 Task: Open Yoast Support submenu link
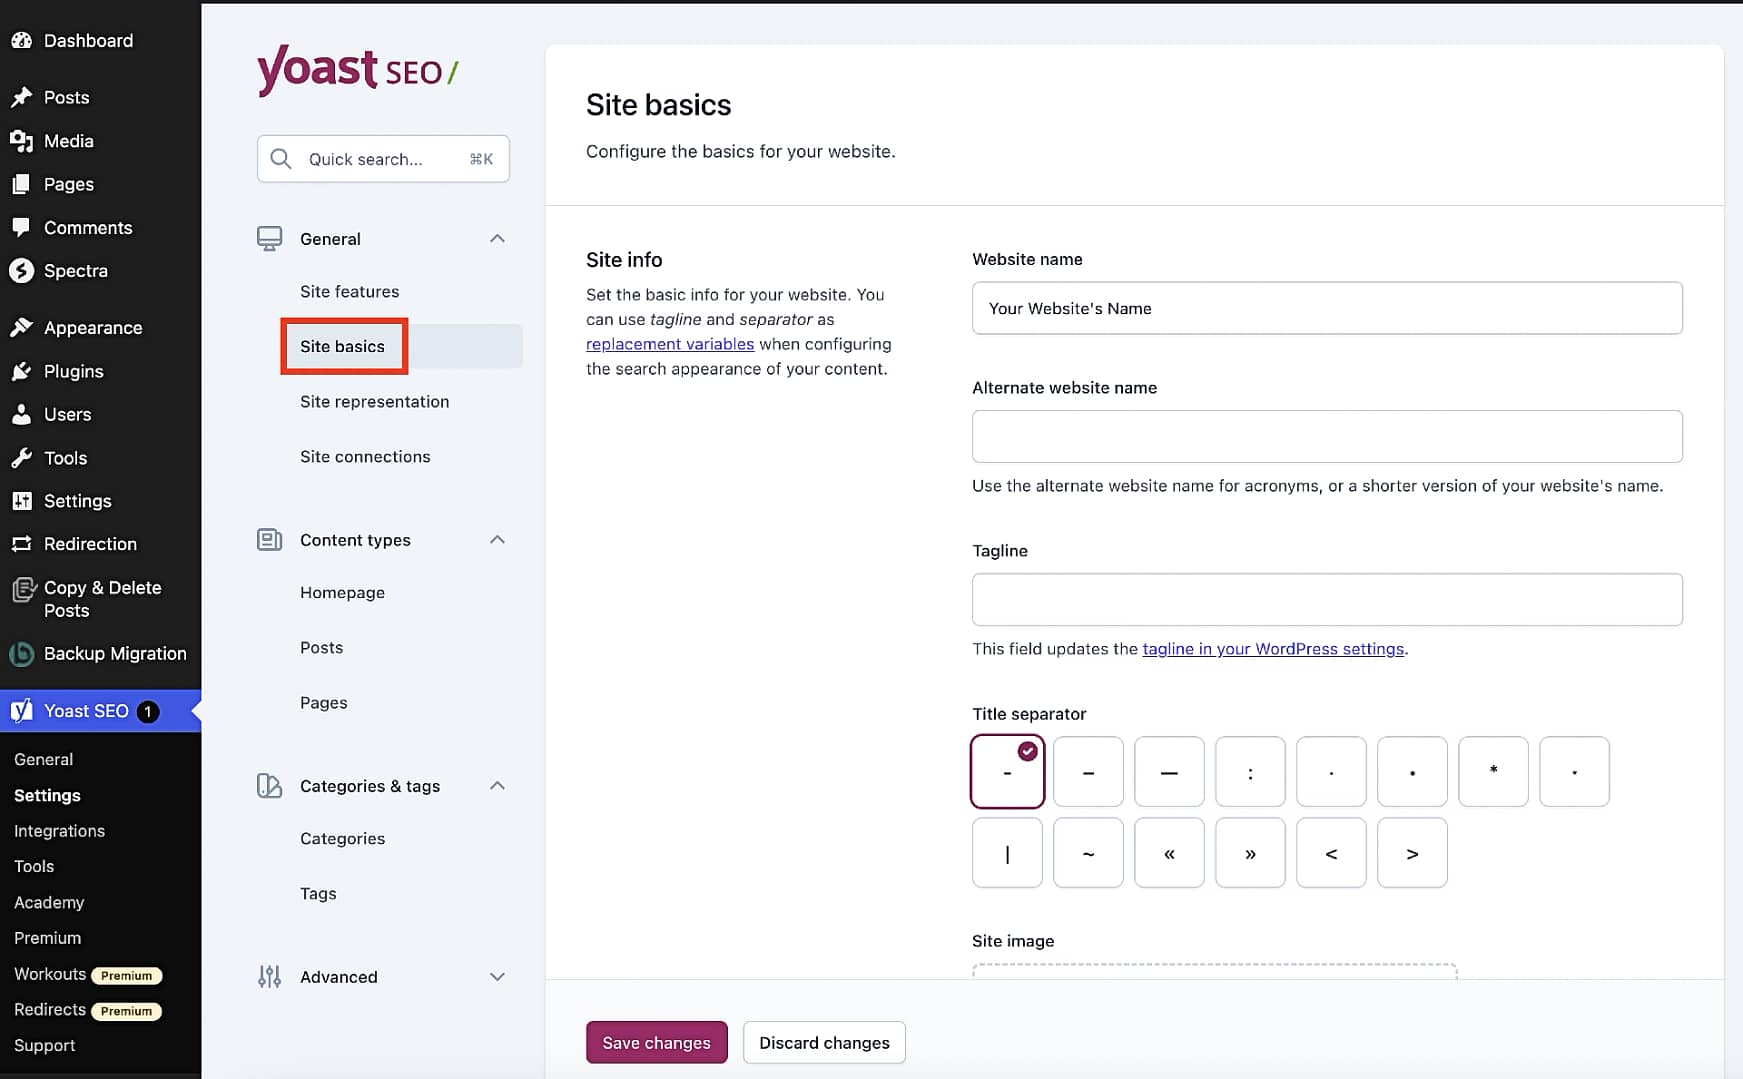45,1045
